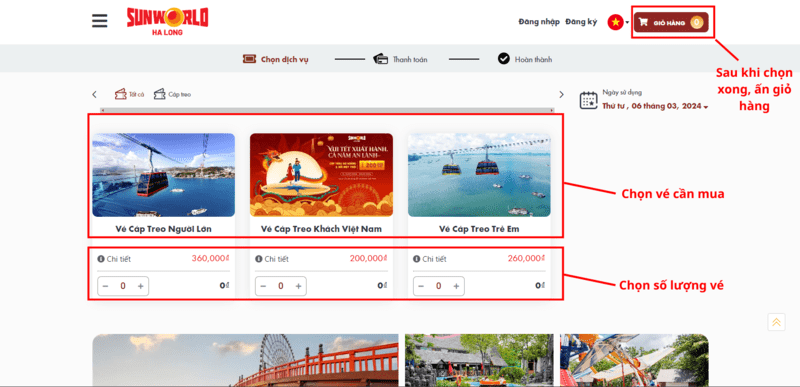The width and height of the screenshot is (800, 387).
Task: Go to previous category with left arrow
Action: (94, 94)
